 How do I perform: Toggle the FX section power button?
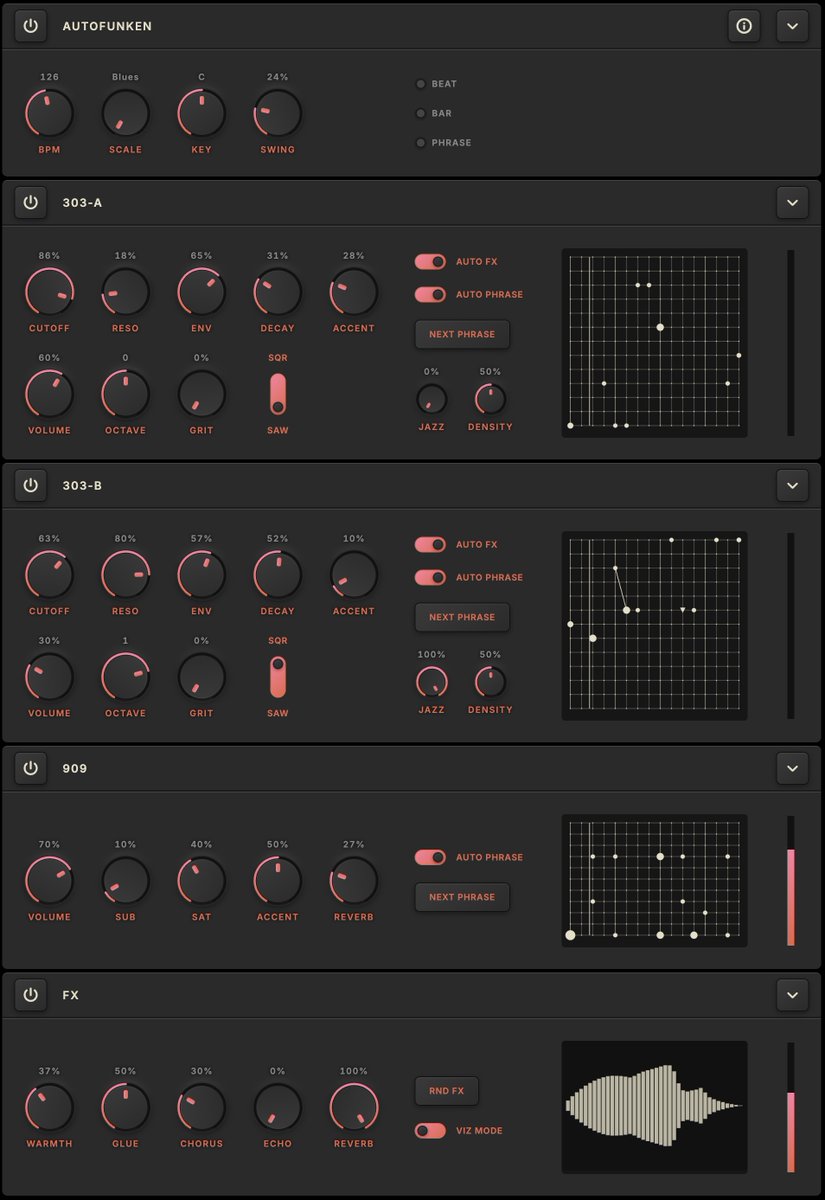point(30,995)
